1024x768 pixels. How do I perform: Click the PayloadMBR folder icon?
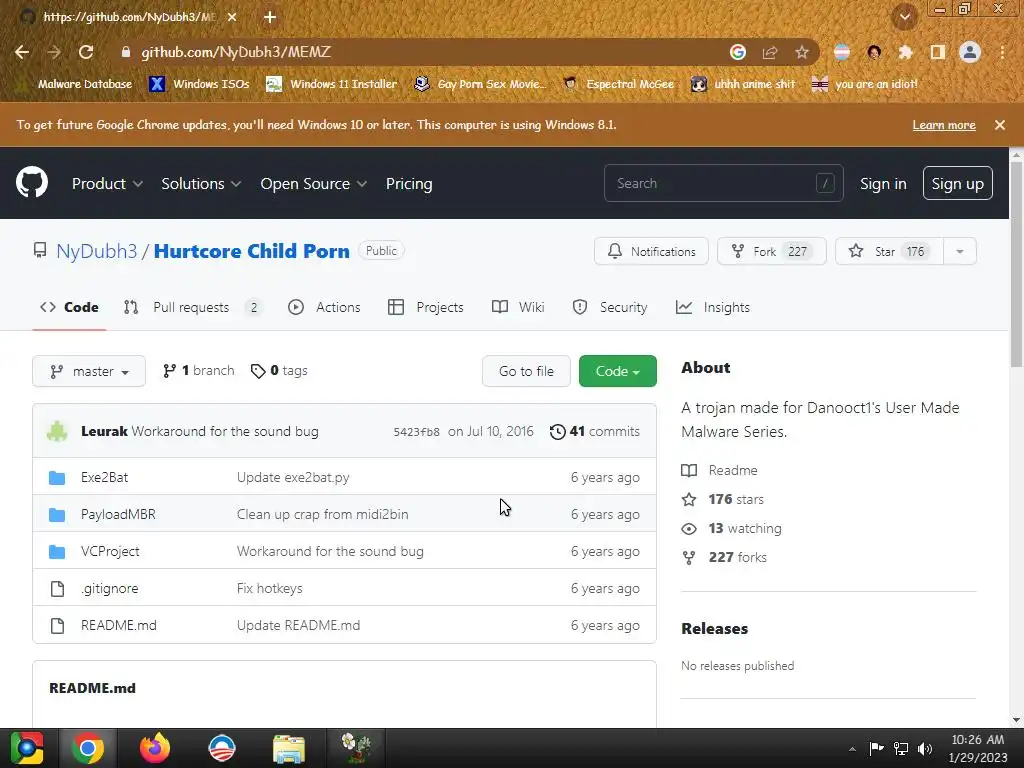[57, 515]
